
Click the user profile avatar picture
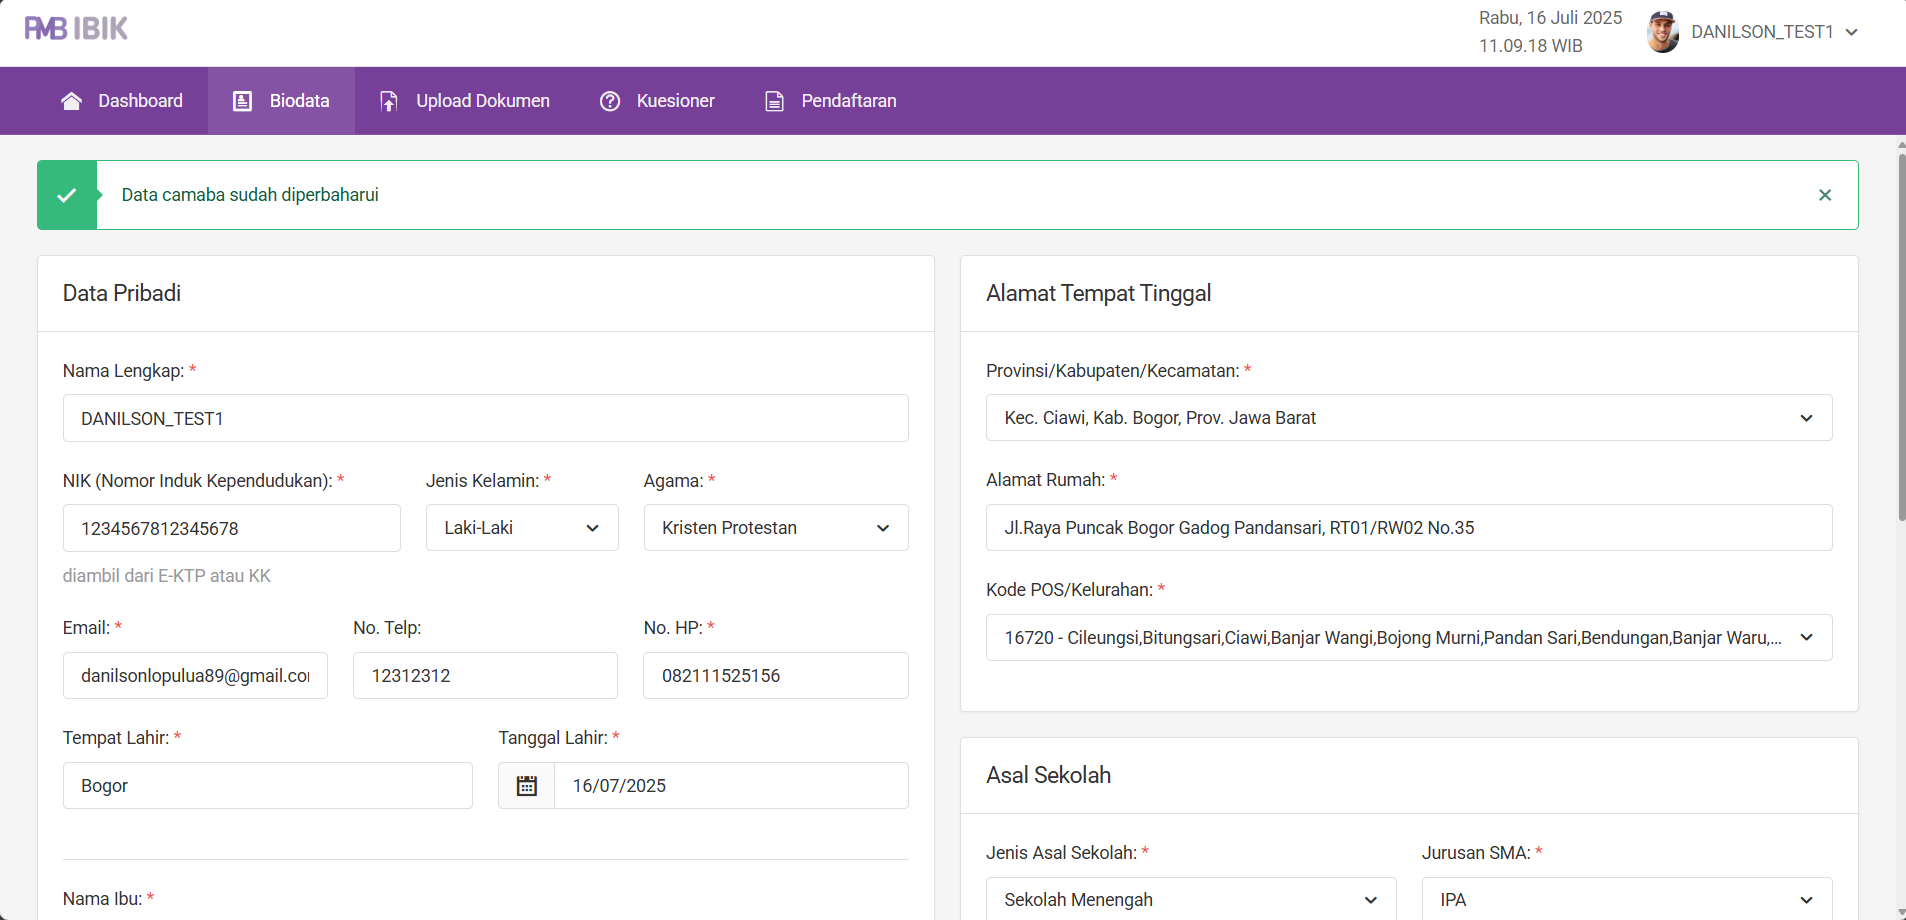click(x=1662, y=32)
